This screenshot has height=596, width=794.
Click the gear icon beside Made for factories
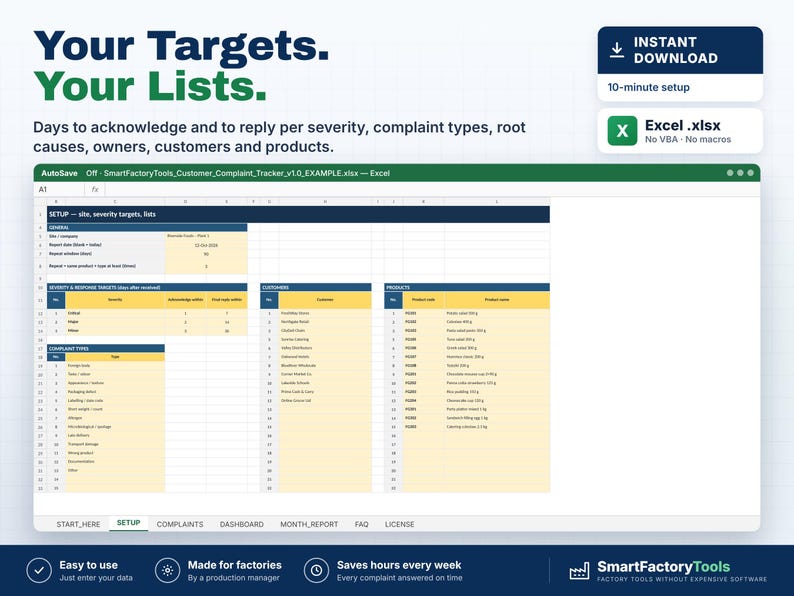tap(168, 571)
